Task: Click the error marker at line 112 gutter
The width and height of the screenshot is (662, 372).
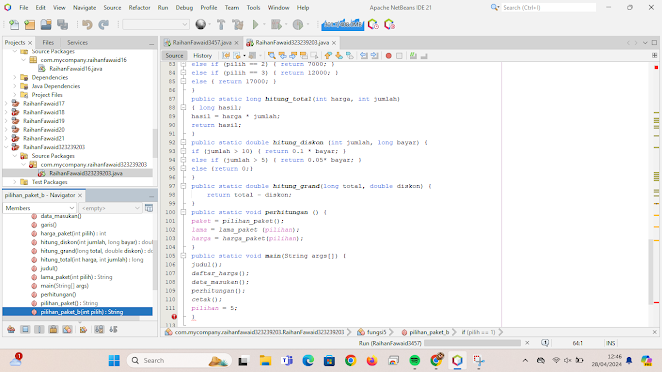Action: click(174, 317)
